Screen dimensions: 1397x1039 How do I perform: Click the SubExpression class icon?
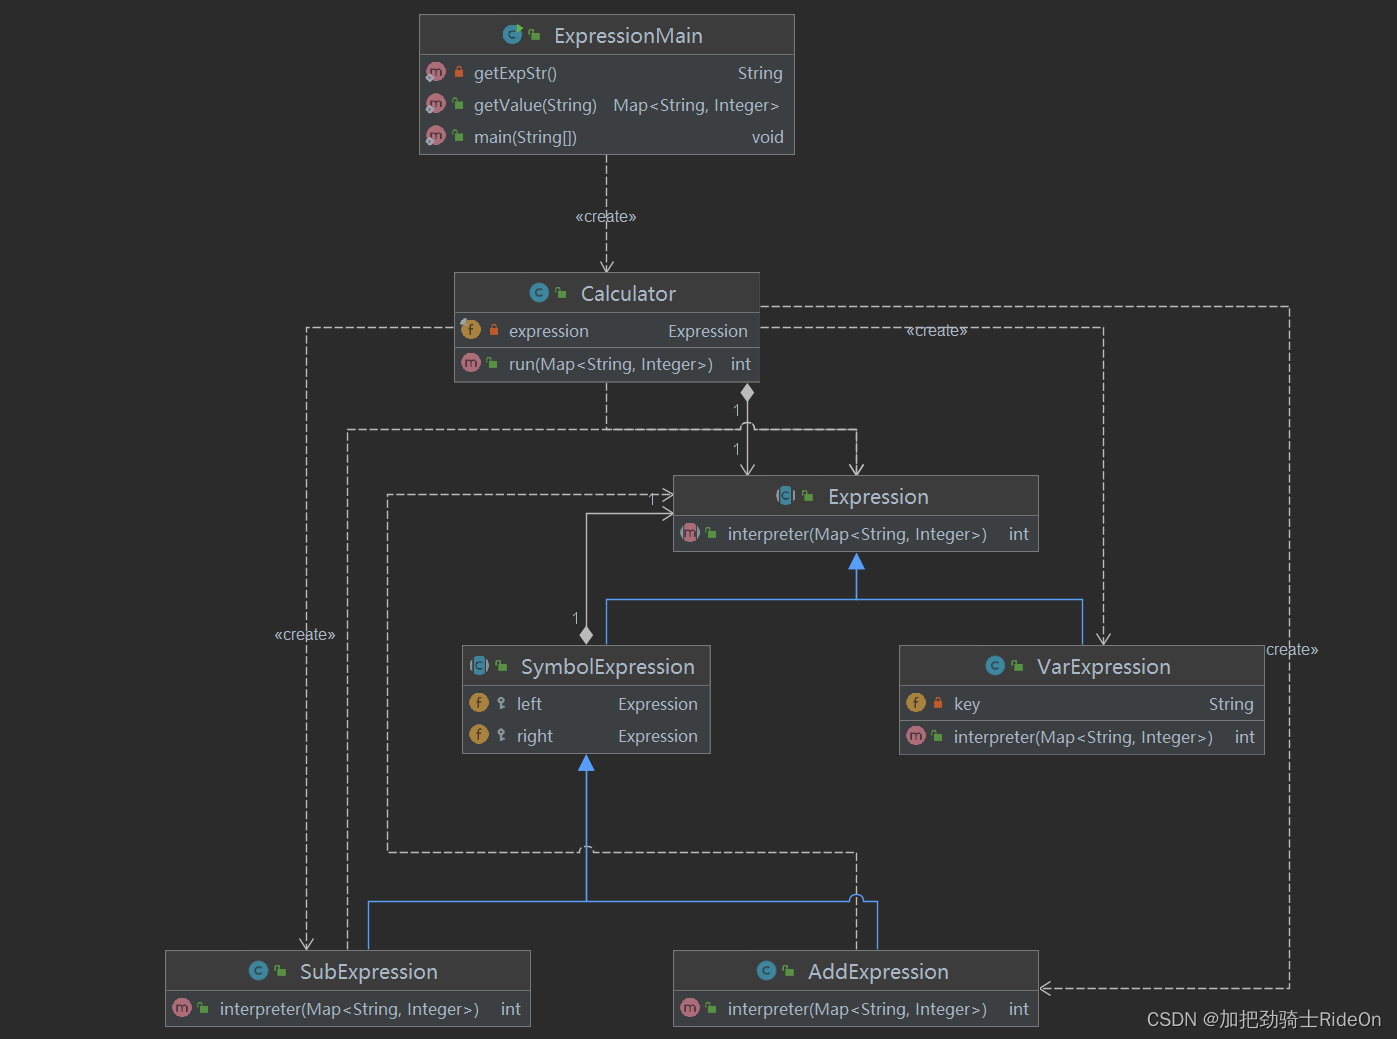click(258, 971)
